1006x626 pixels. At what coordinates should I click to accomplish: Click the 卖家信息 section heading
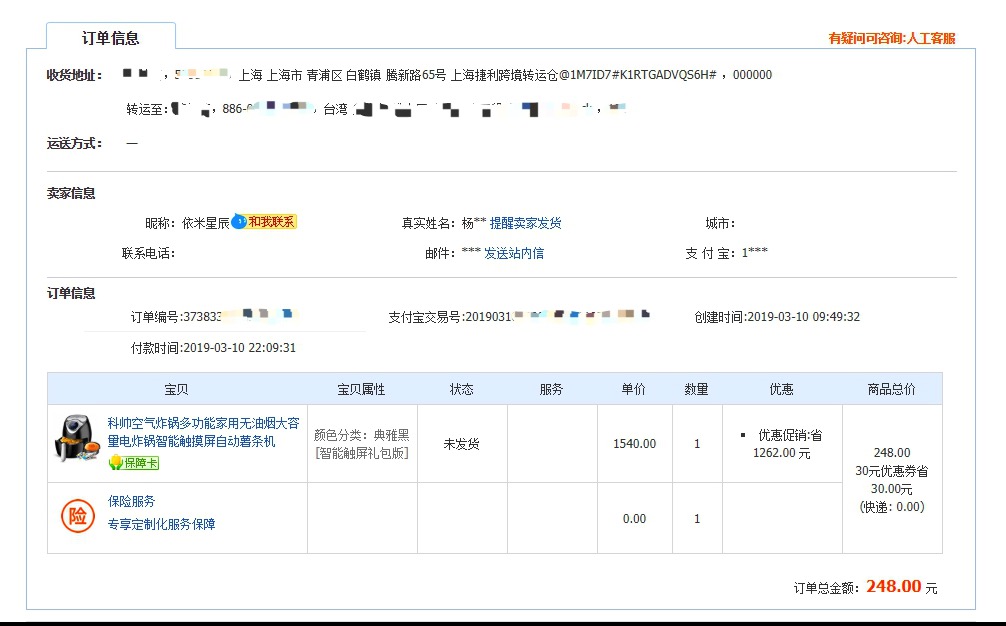(x=71, y=193)
